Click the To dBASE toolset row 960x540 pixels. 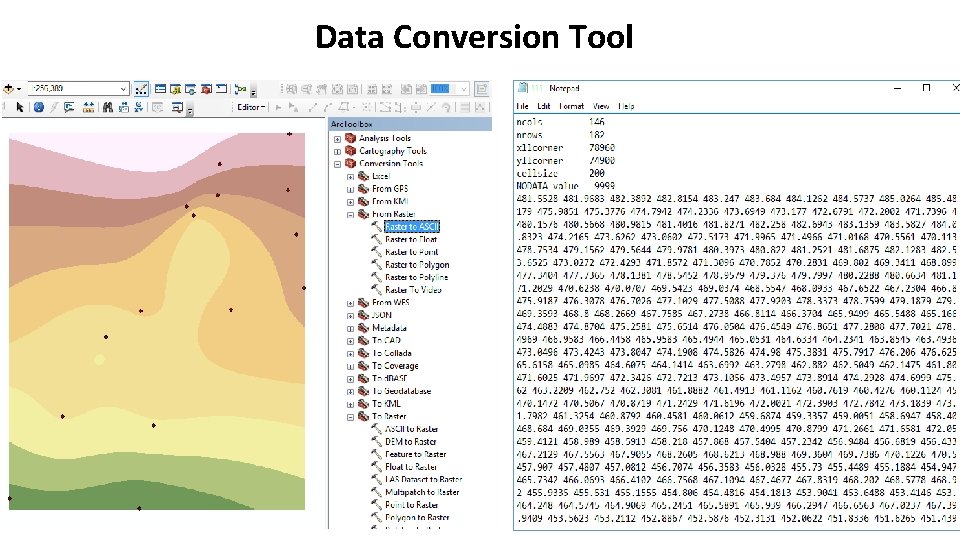coord(389,378)
